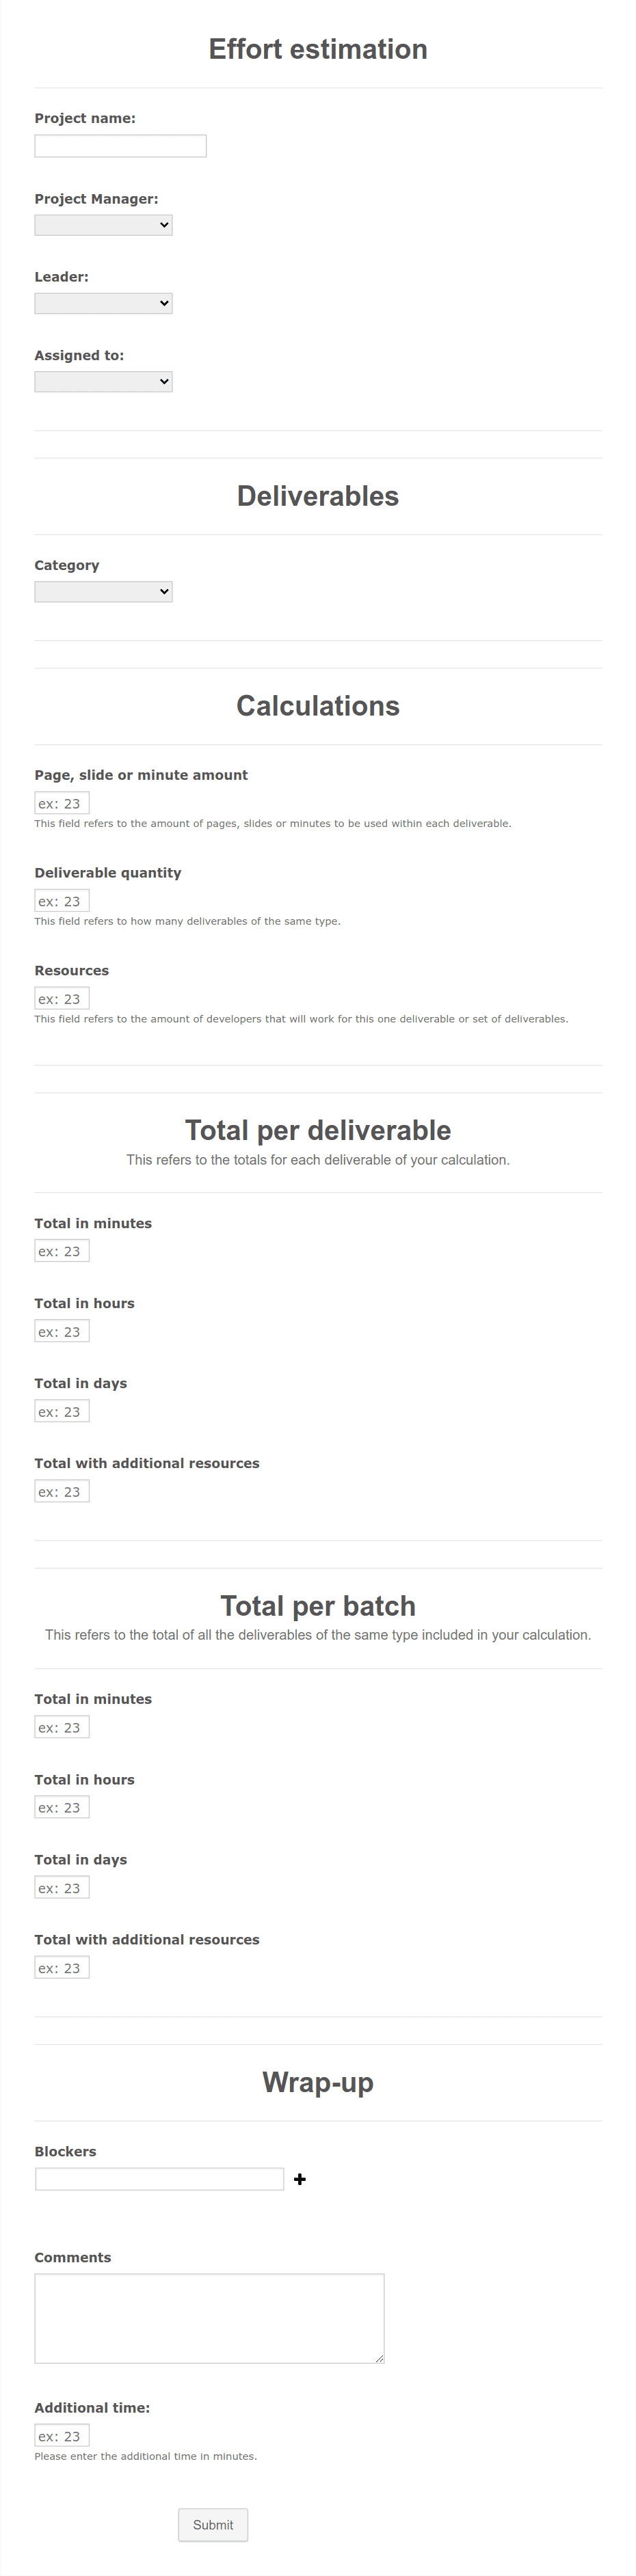Click Total in minutes under Total per deliverable
This screenshot has width=636, height=2576.
point(62,1250)
